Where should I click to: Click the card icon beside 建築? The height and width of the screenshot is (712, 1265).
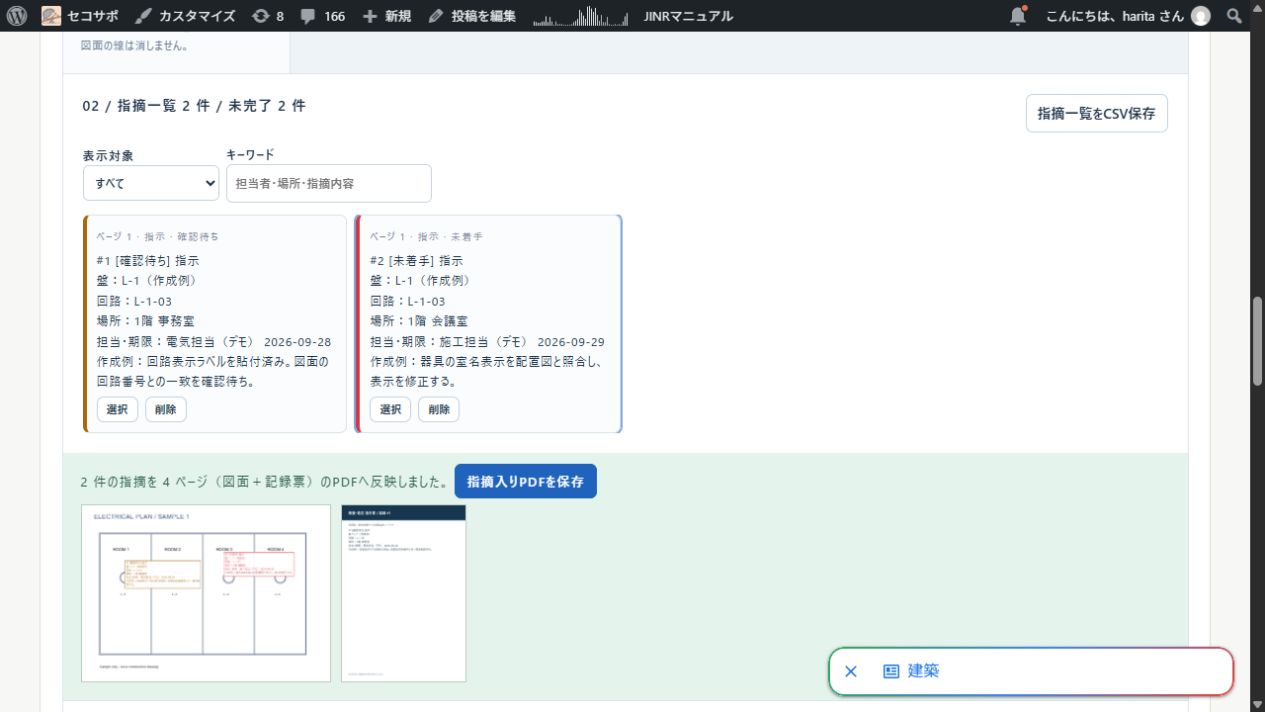pos(891,671)
